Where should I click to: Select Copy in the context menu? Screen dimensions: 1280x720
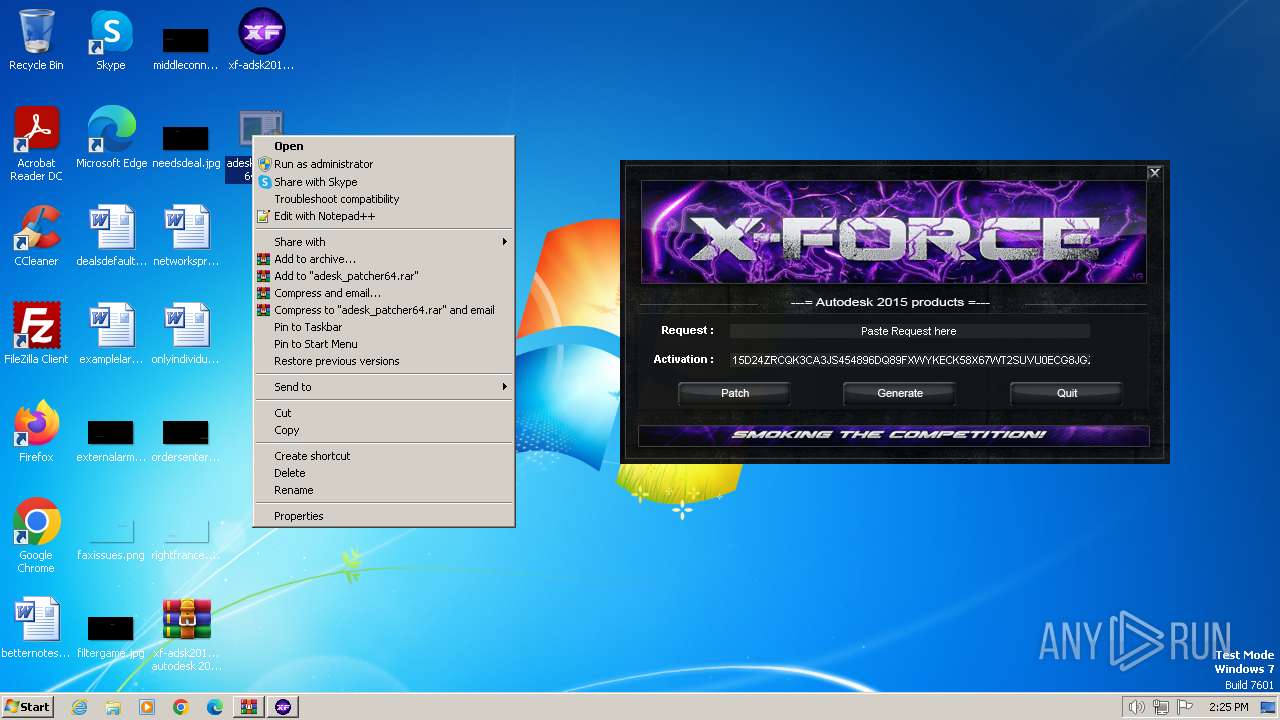pos(384,430)
